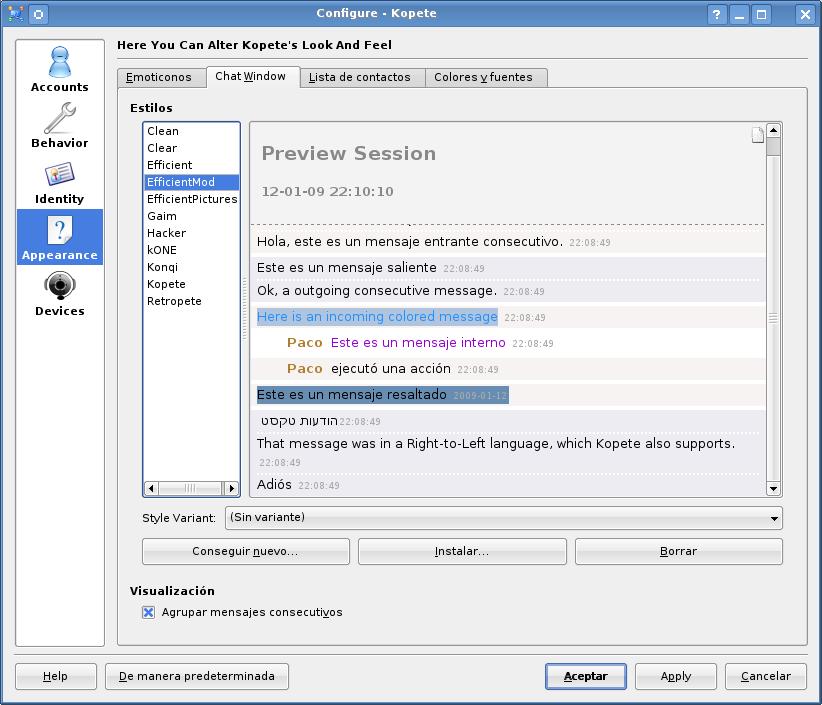This screenshot has height=705, width=822.
Task: Open the Style Variant dropdown
Action: 503,518
